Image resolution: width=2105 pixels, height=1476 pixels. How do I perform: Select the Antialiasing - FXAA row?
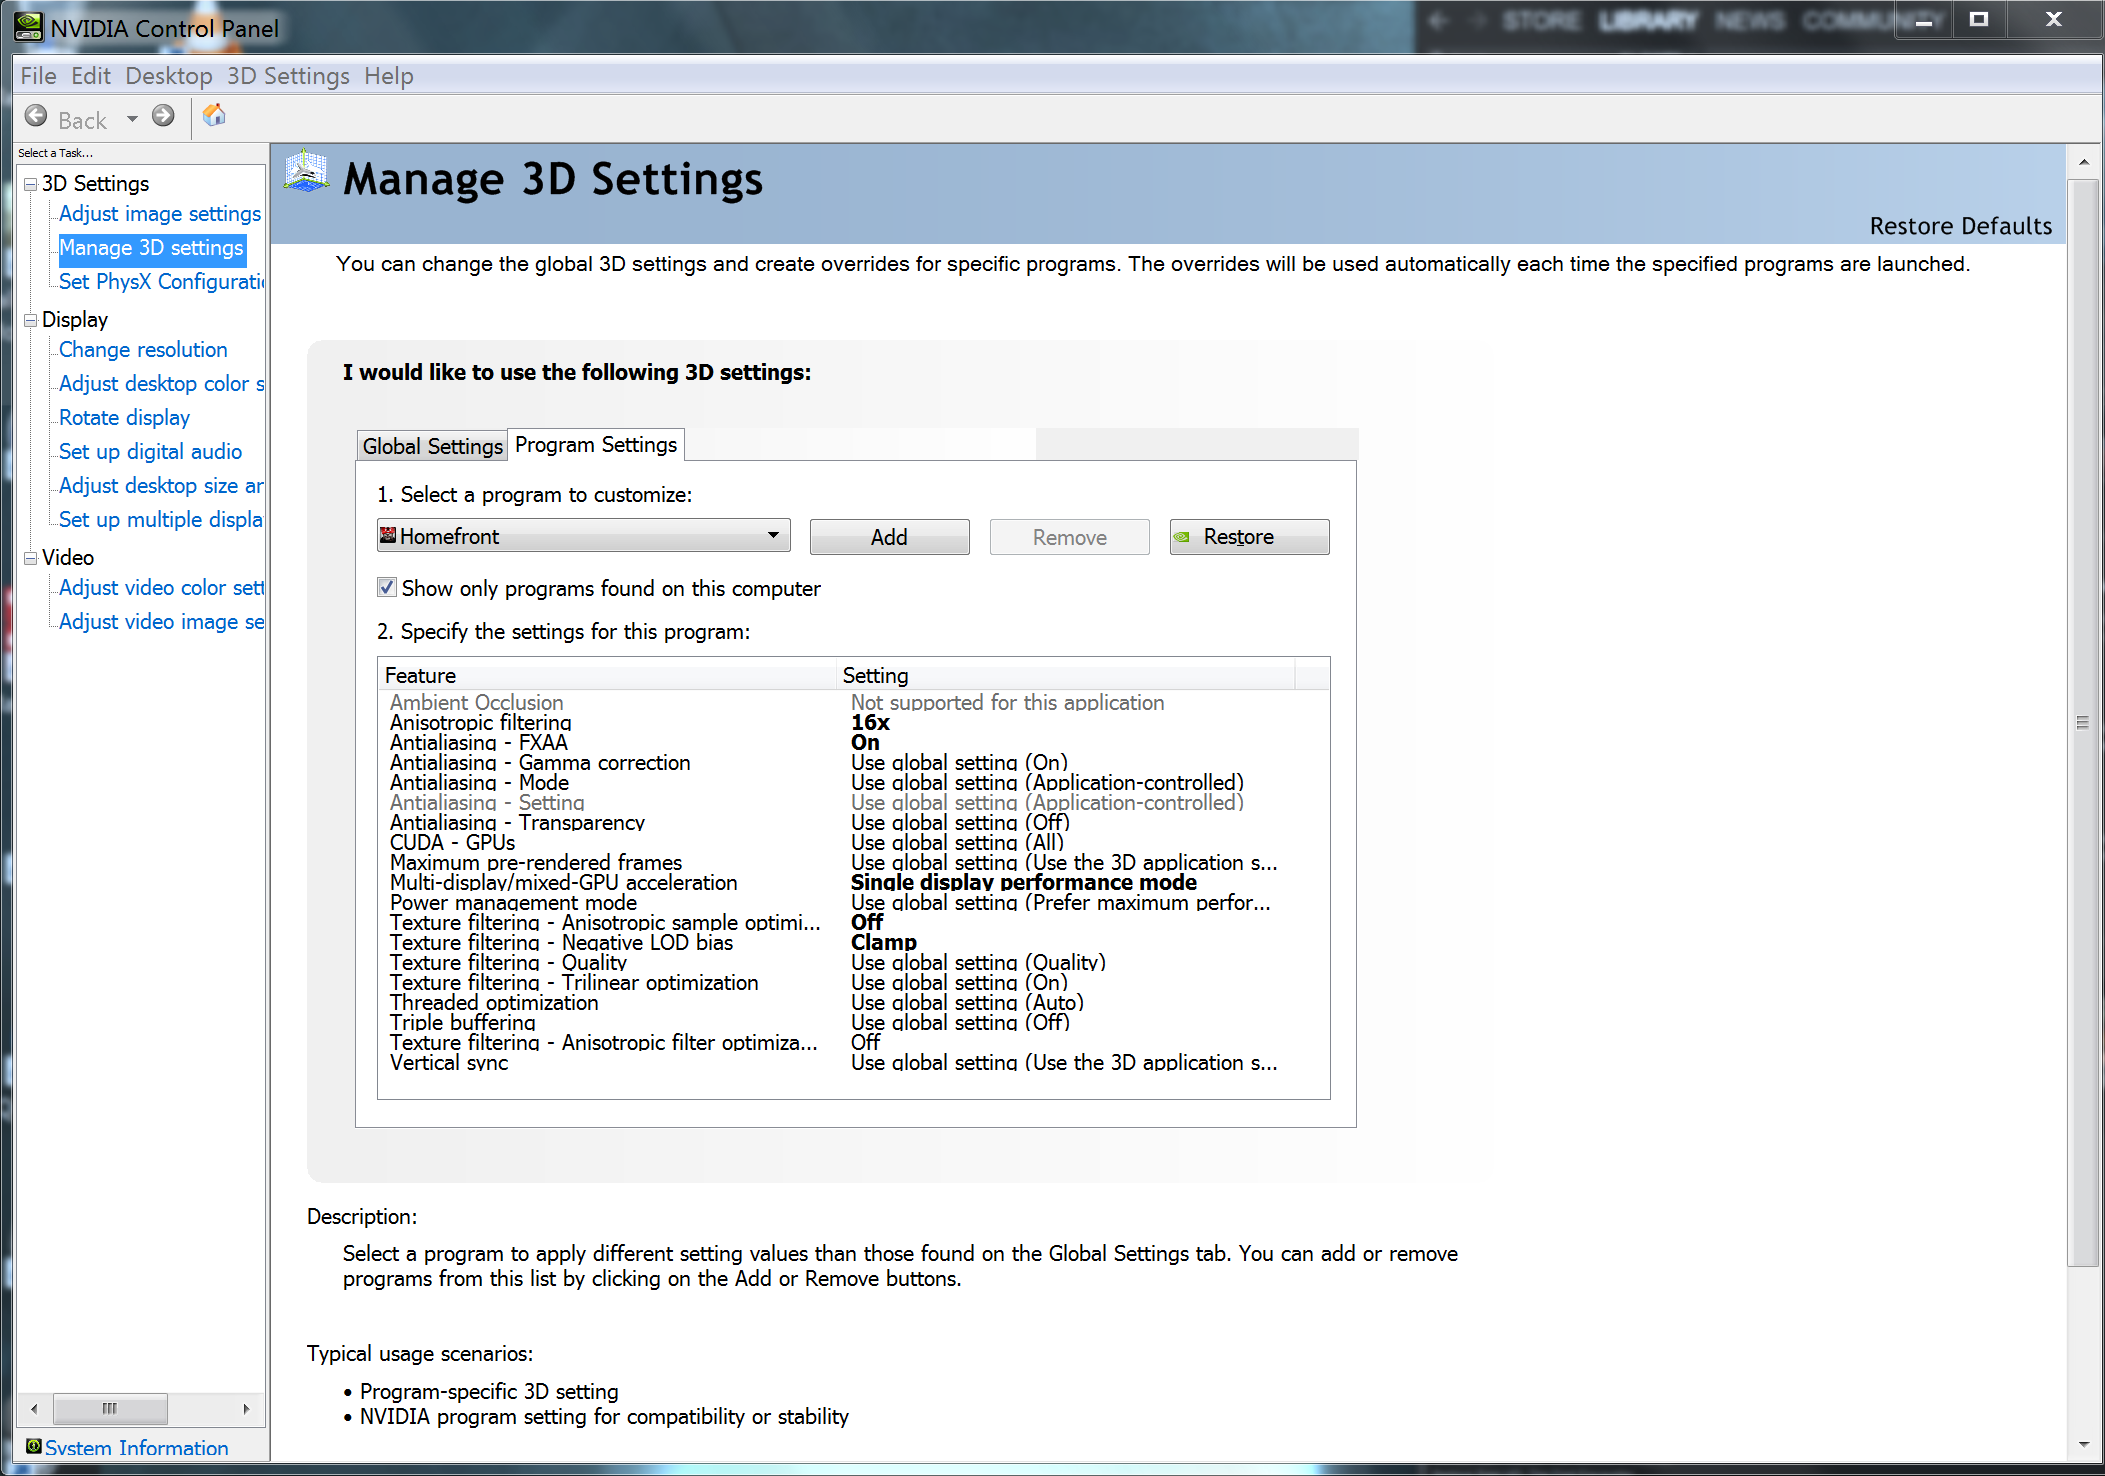pyautogui.click(x=853, y=742)
